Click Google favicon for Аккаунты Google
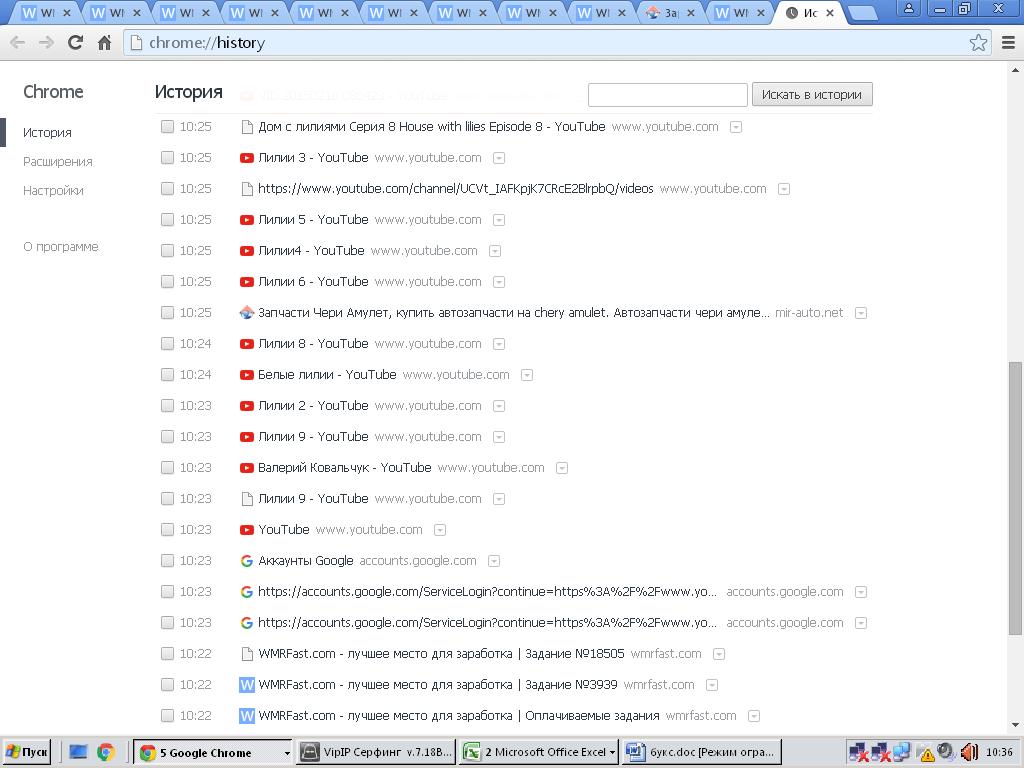The height and width of the screenshot is (768, 1024). [247, 561]
